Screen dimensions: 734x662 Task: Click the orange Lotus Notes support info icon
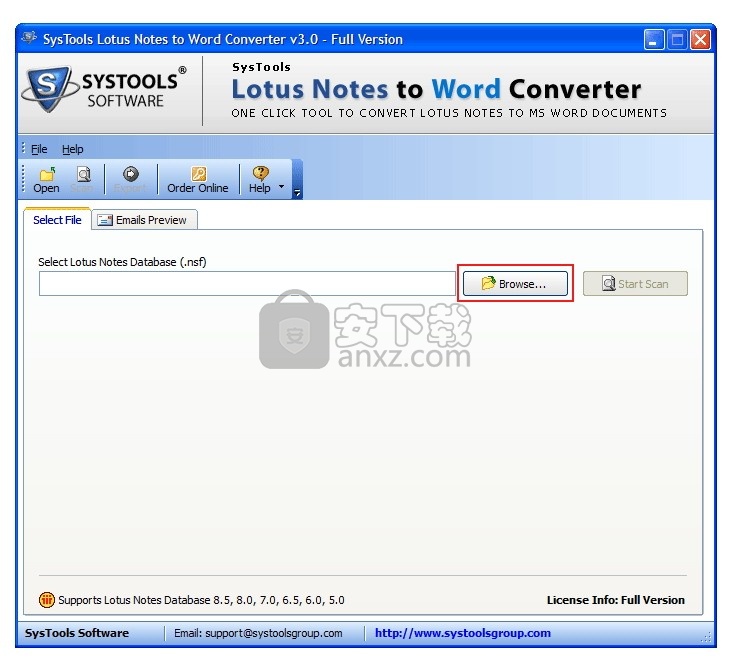(46, 600)
